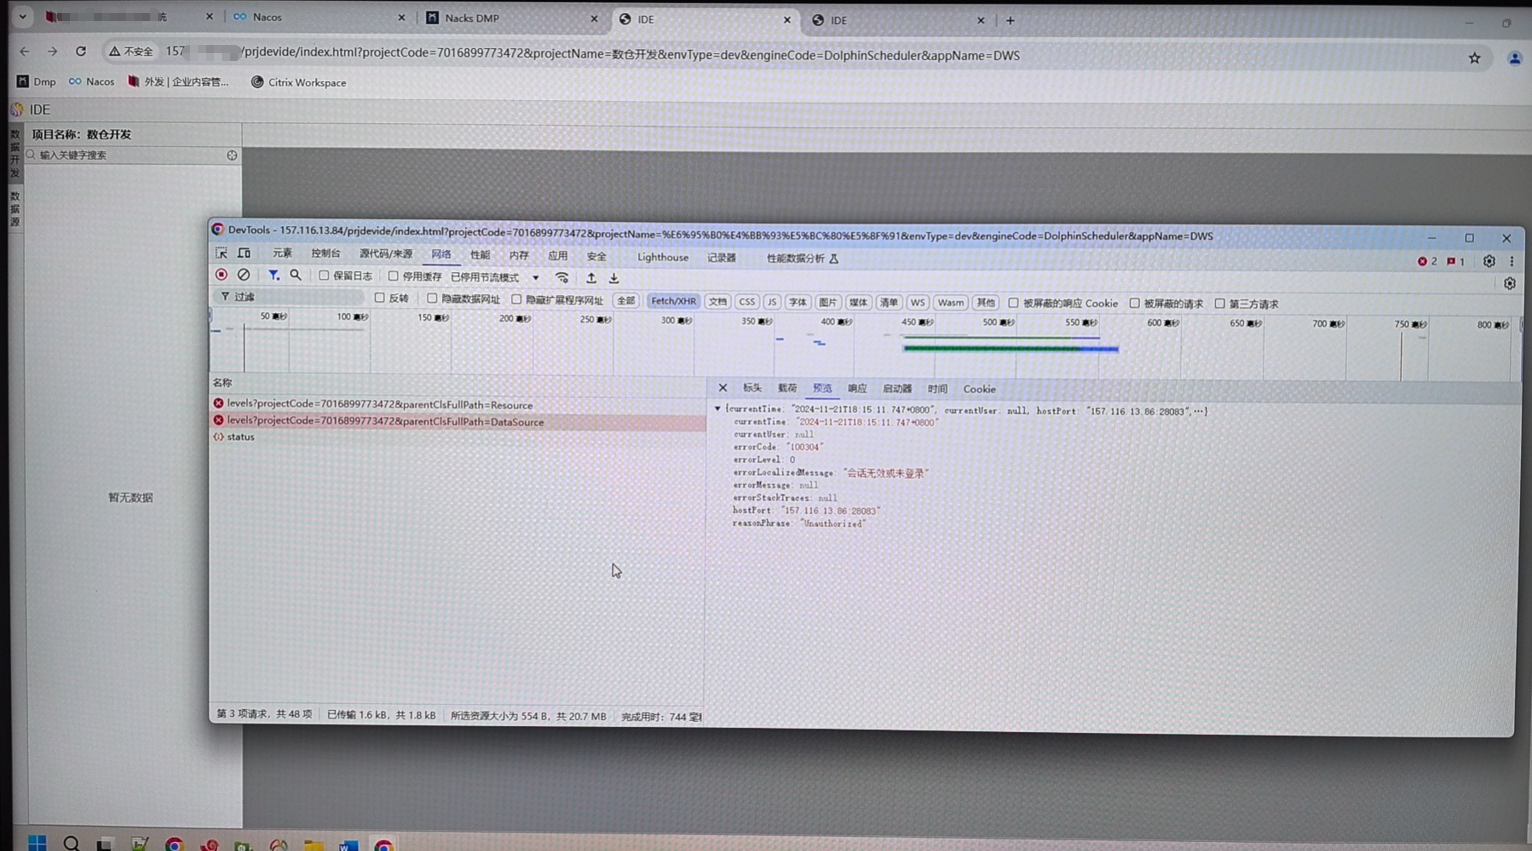Click the 输入关键字搜索 search field

130,156
